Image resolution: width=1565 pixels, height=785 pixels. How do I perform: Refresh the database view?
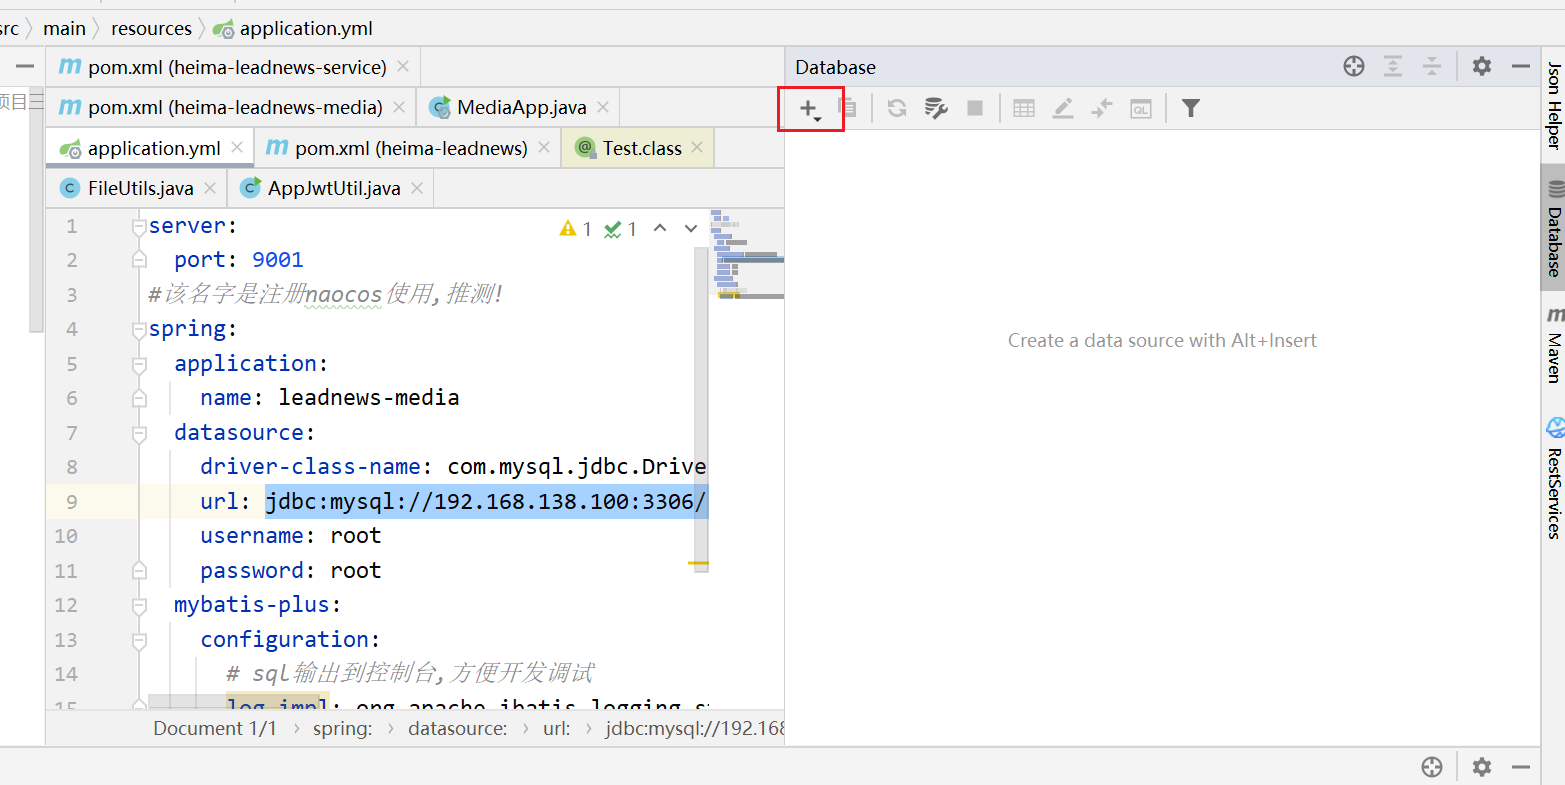coord(897,108)
